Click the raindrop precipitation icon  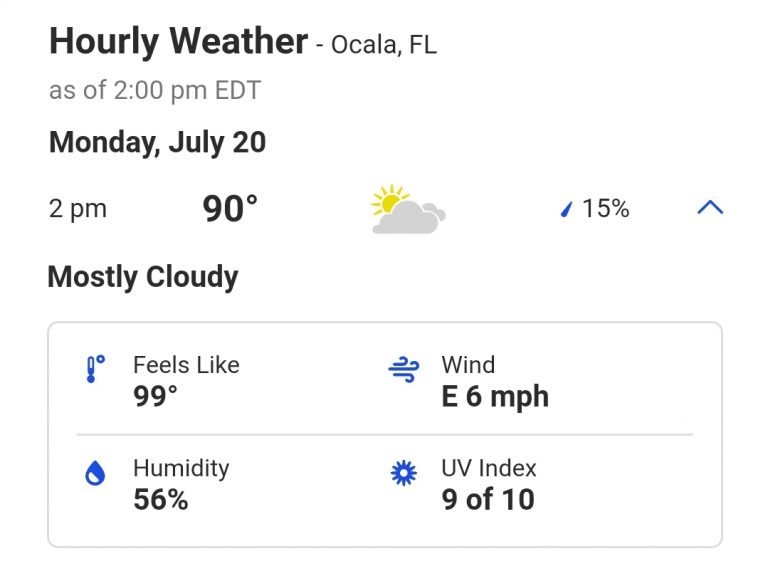pyautogui.click(x=566, y=210)
